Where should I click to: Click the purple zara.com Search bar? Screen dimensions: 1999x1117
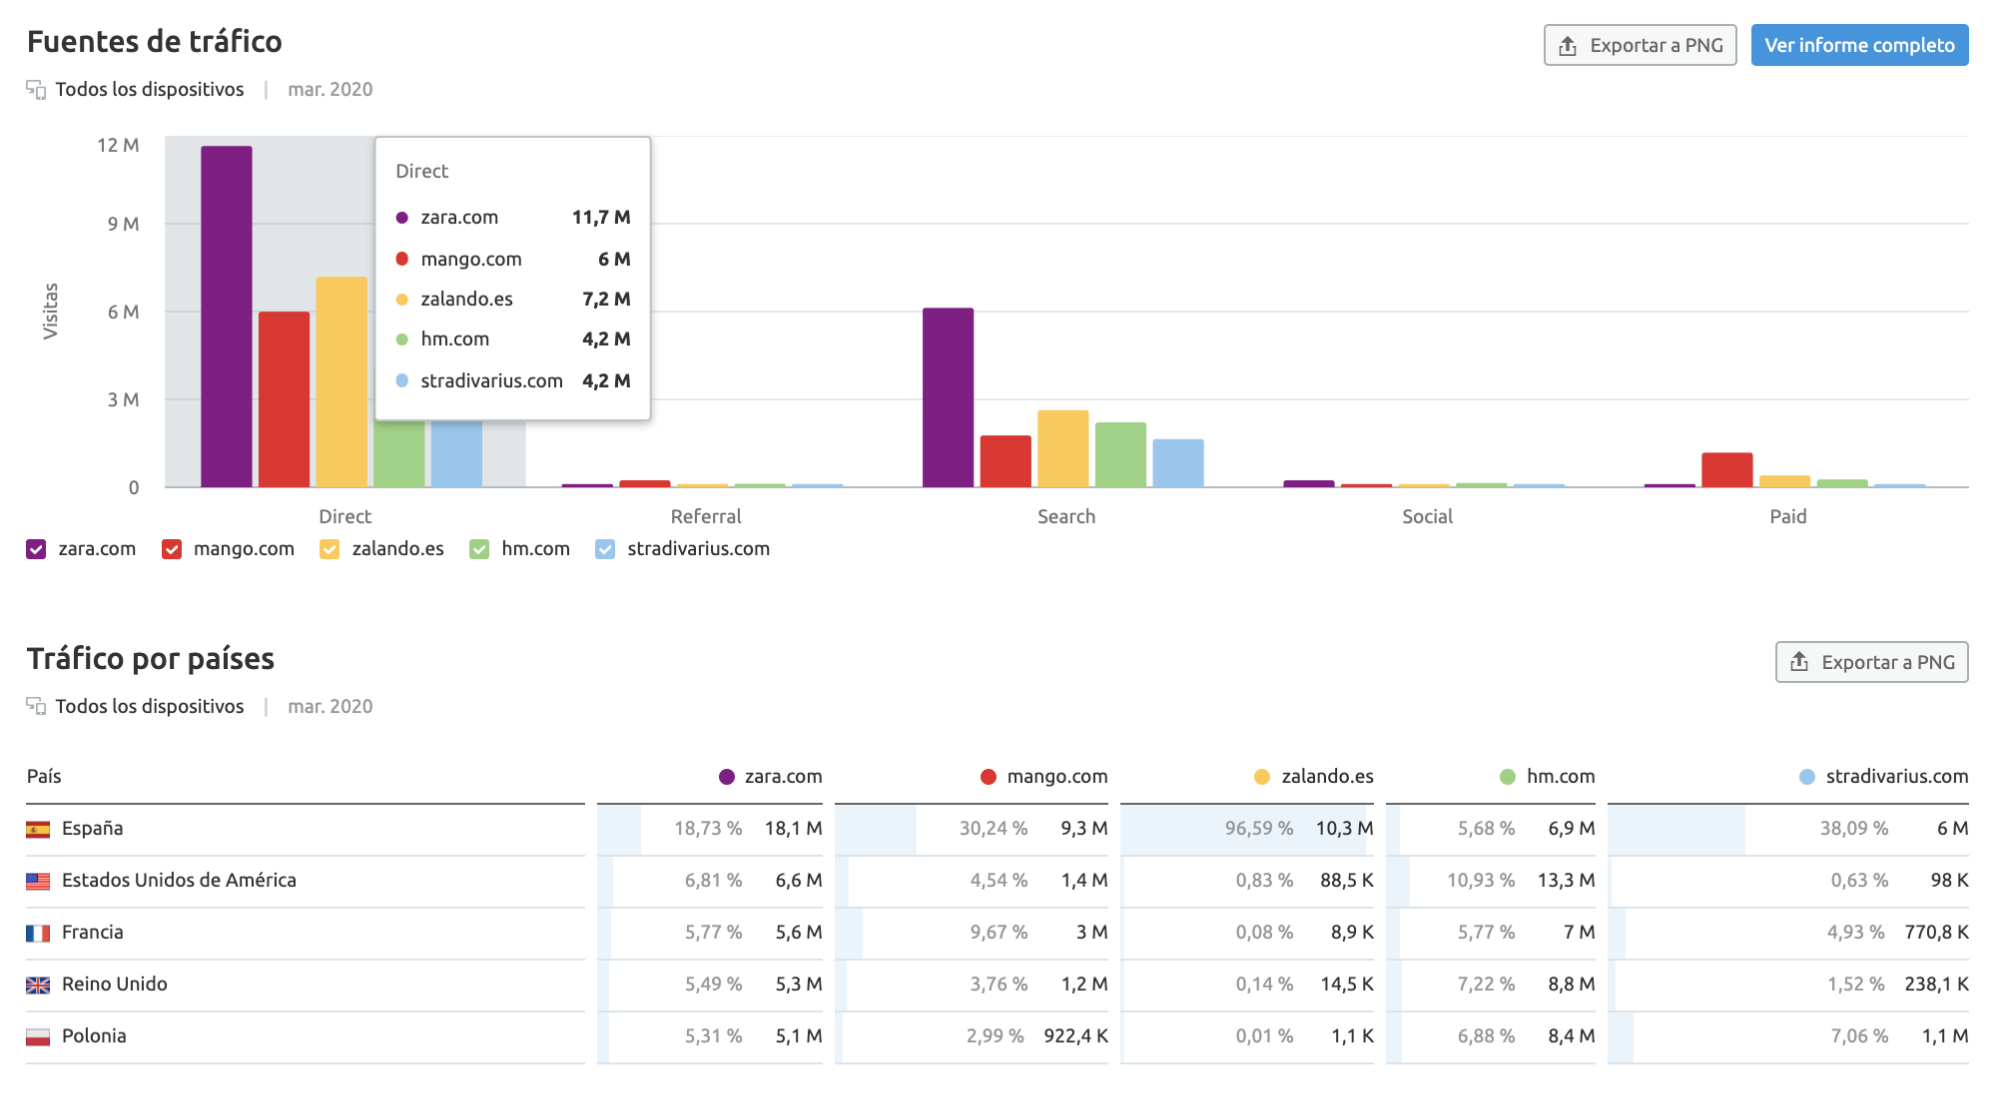tap(948, 398)
